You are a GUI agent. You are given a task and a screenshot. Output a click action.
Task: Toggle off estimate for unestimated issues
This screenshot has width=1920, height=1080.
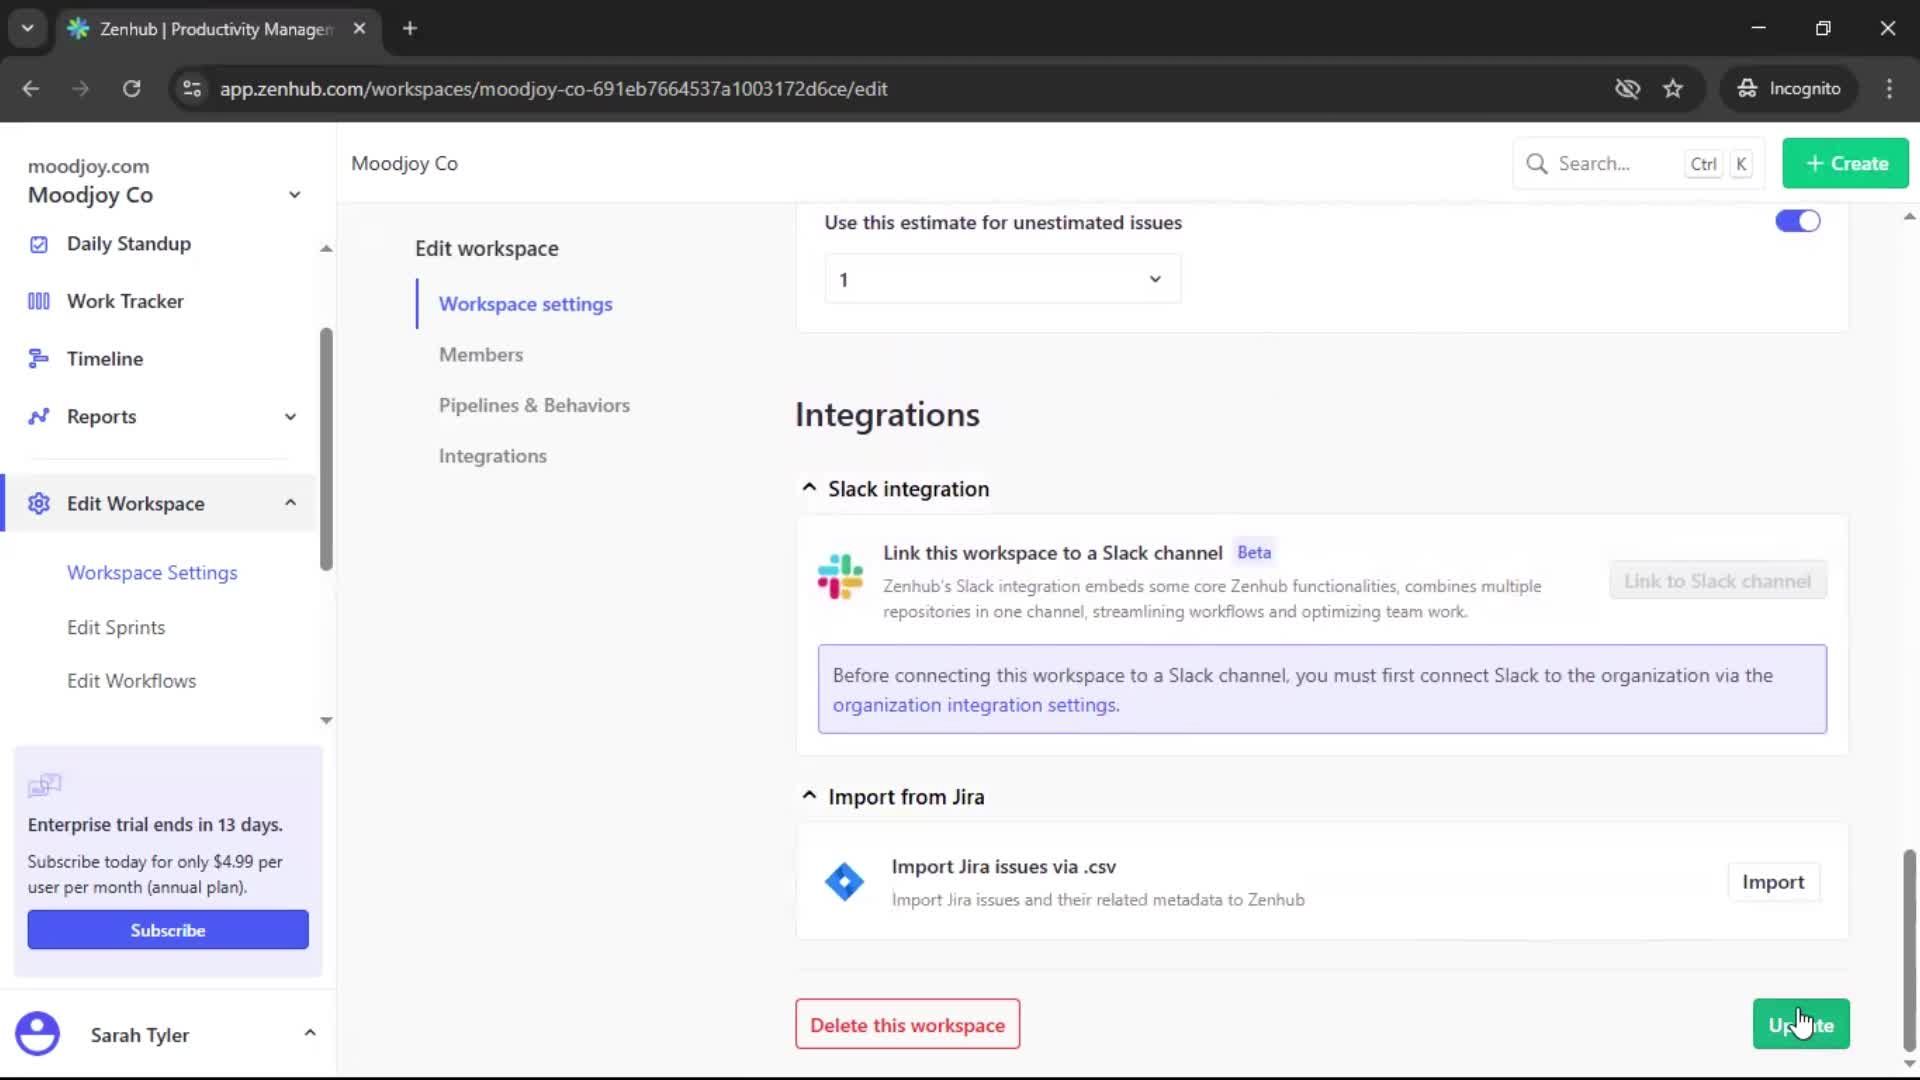(x=1797, y=221)
